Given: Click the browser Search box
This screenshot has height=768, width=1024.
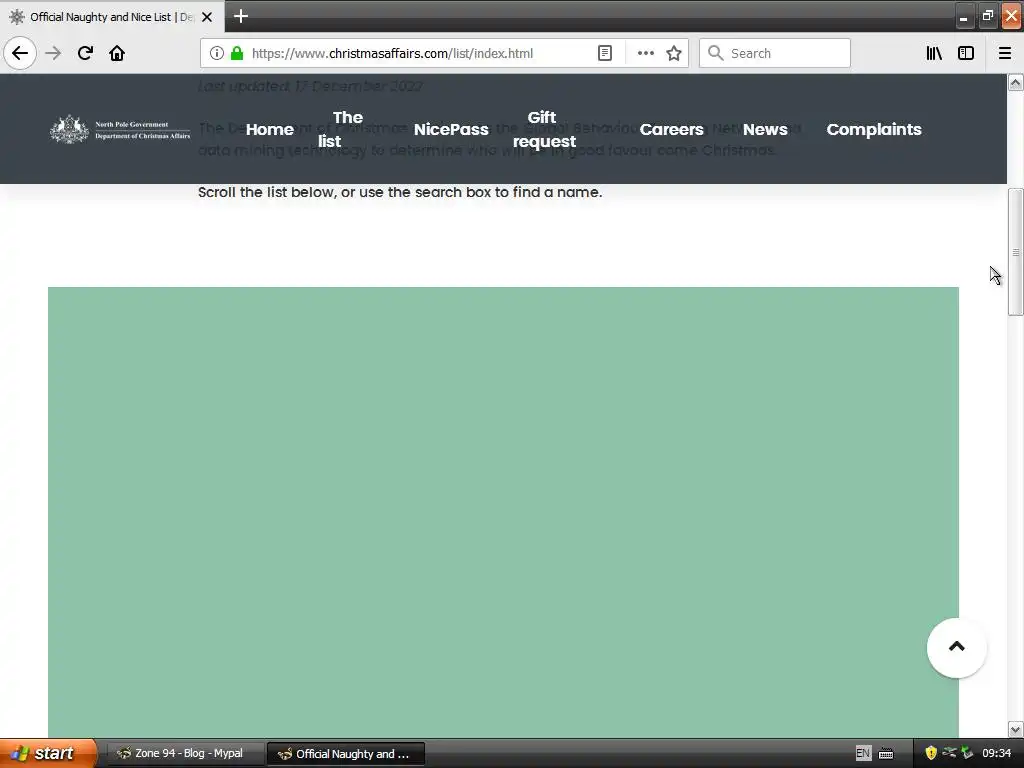Looking at the screenshot, I should coord(775,53).
